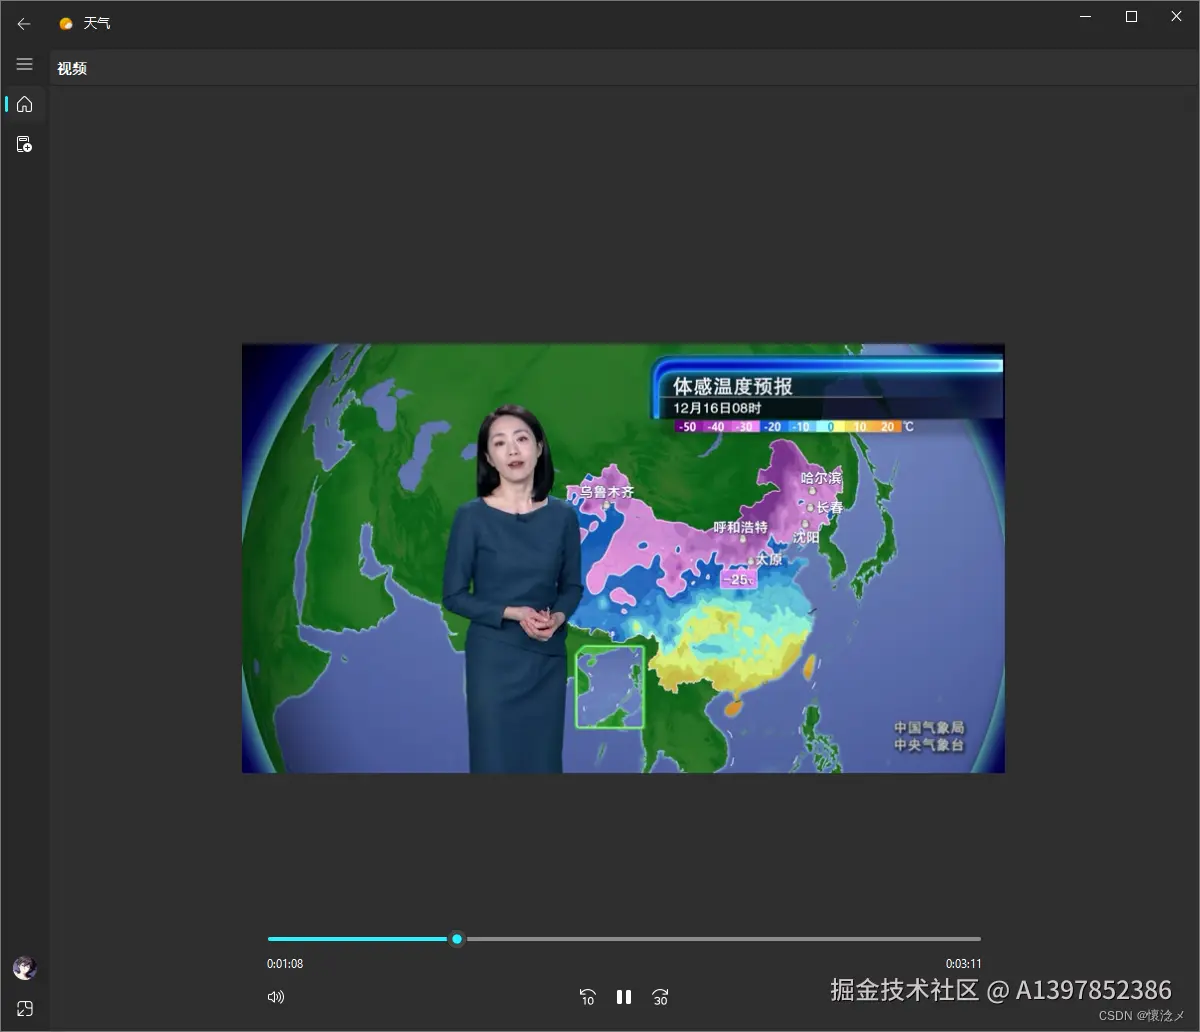Click the Weather app icon in the title bar
The width and height of the screenshot is (1200, 1032).
[x=65, y=22]
